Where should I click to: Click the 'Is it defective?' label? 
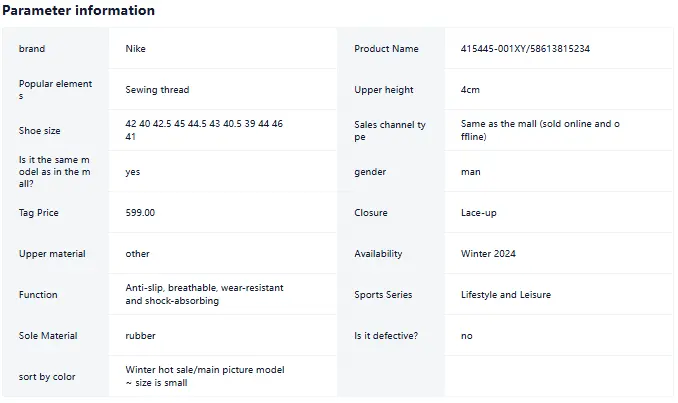click(386, 336)
